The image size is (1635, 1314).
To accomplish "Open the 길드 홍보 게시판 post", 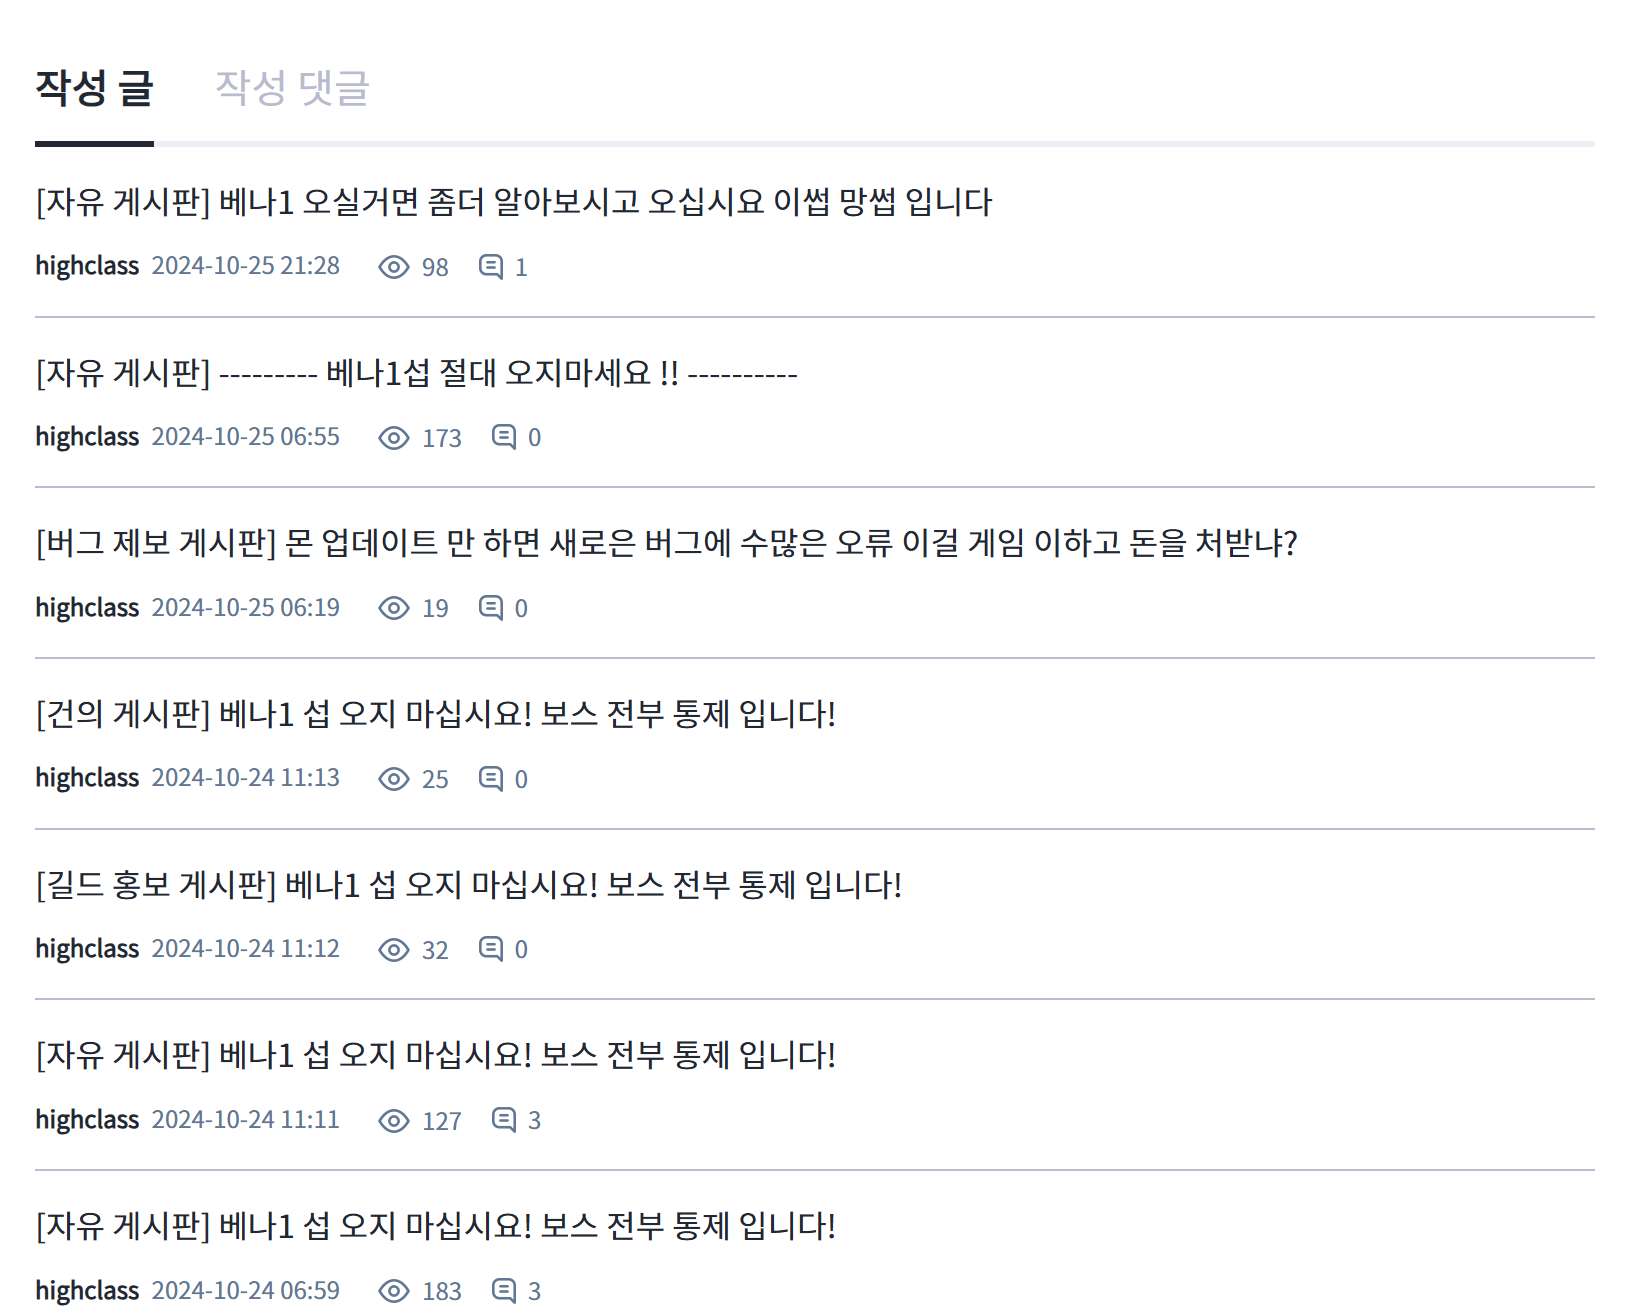I will 469,885.
